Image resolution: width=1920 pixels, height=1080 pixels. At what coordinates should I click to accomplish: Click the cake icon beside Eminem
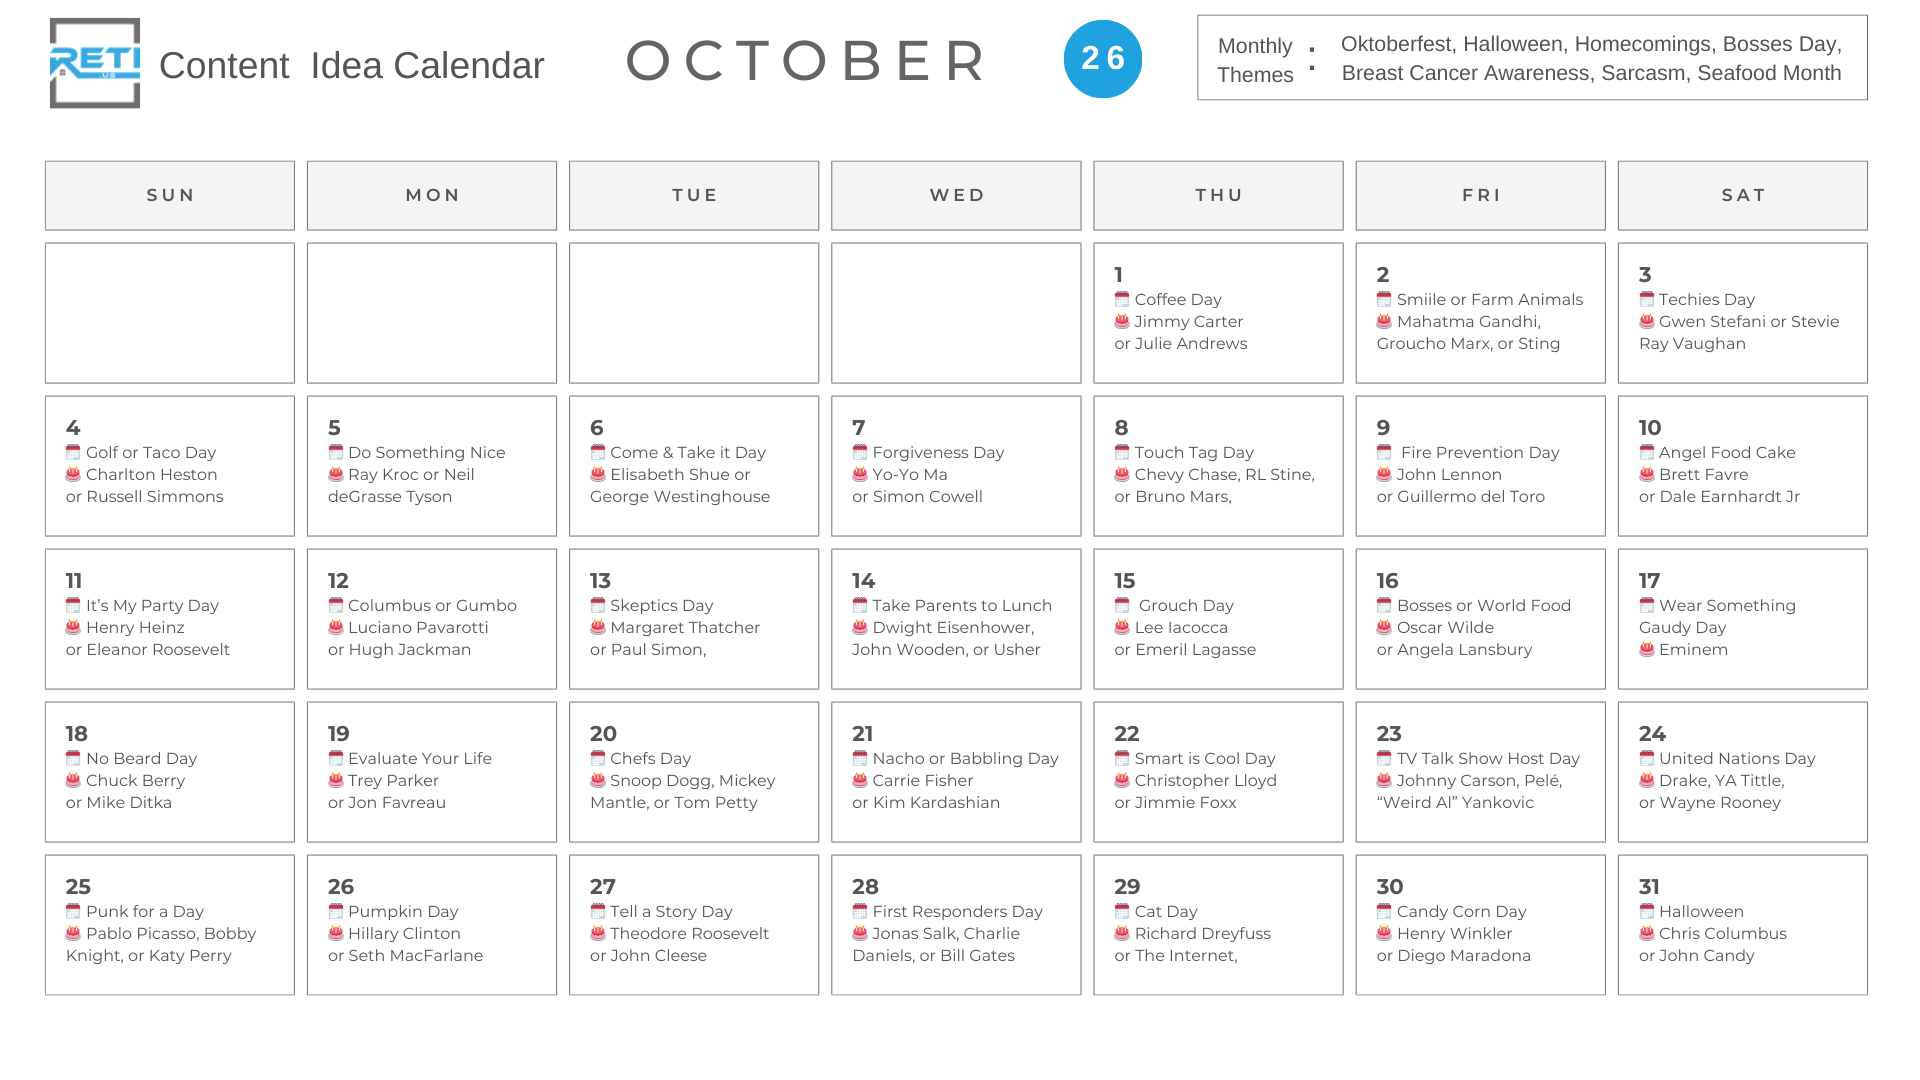coord(1646,649)
